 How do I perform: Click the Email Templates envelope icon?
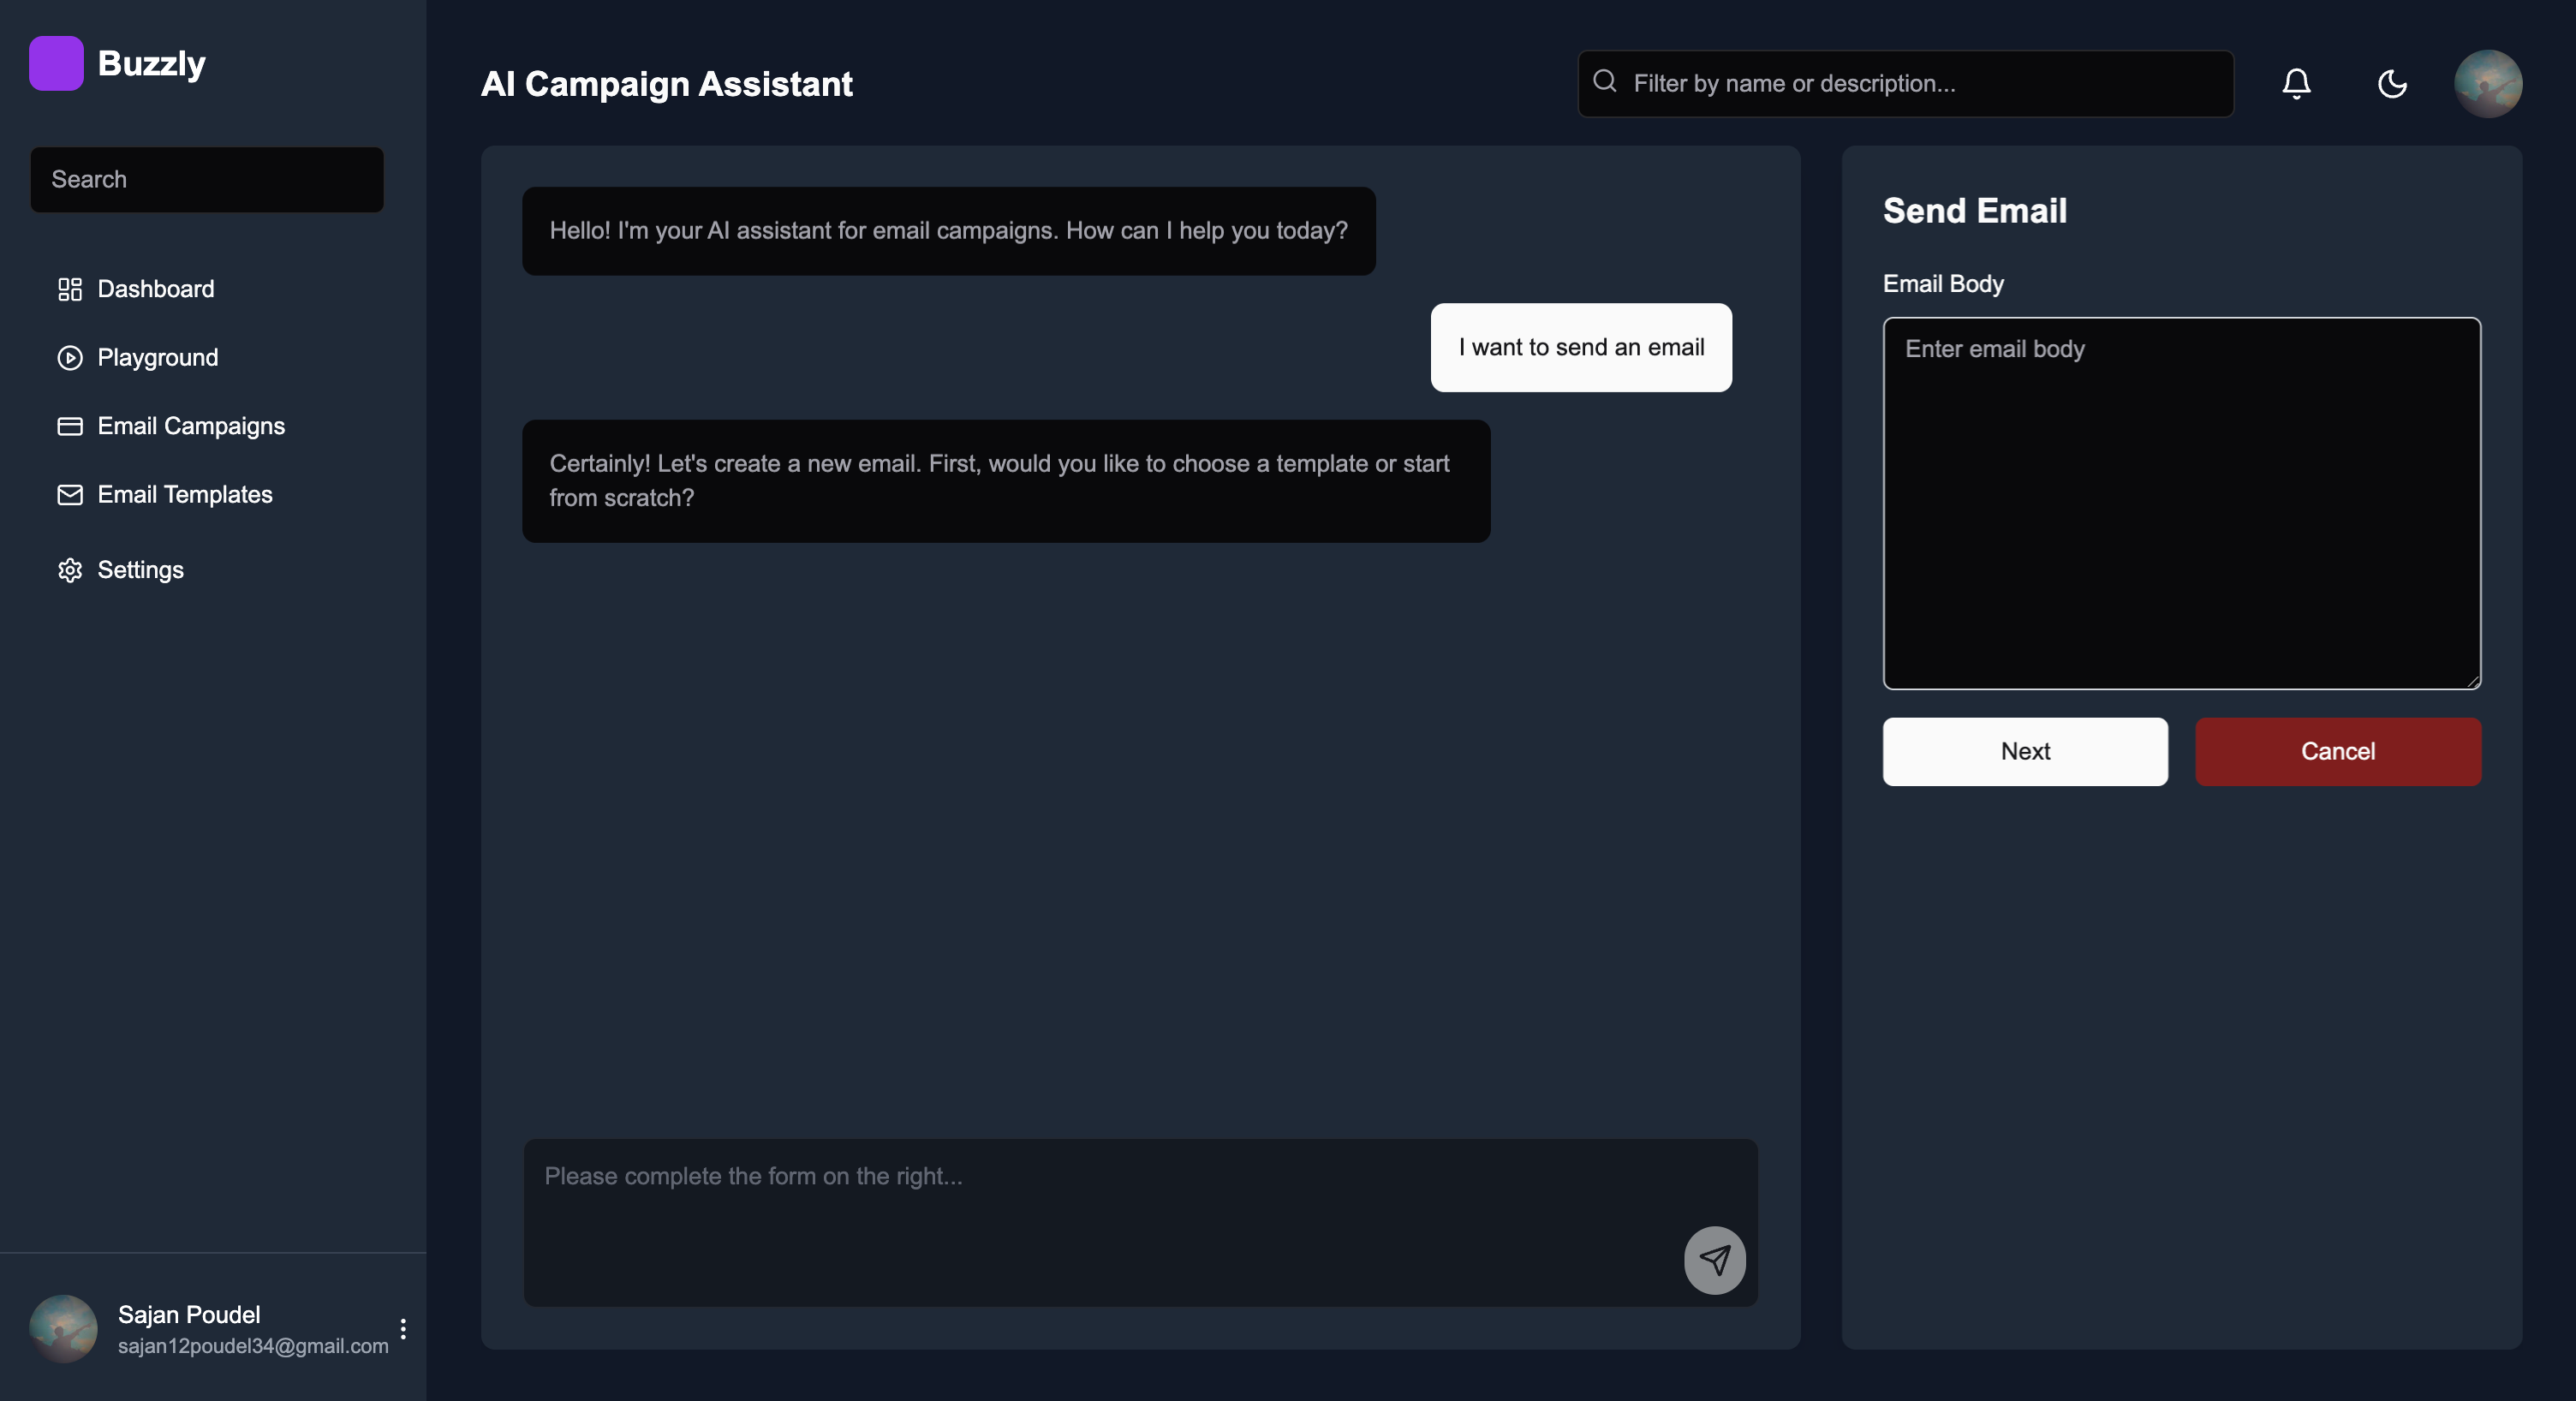[69, 494]
